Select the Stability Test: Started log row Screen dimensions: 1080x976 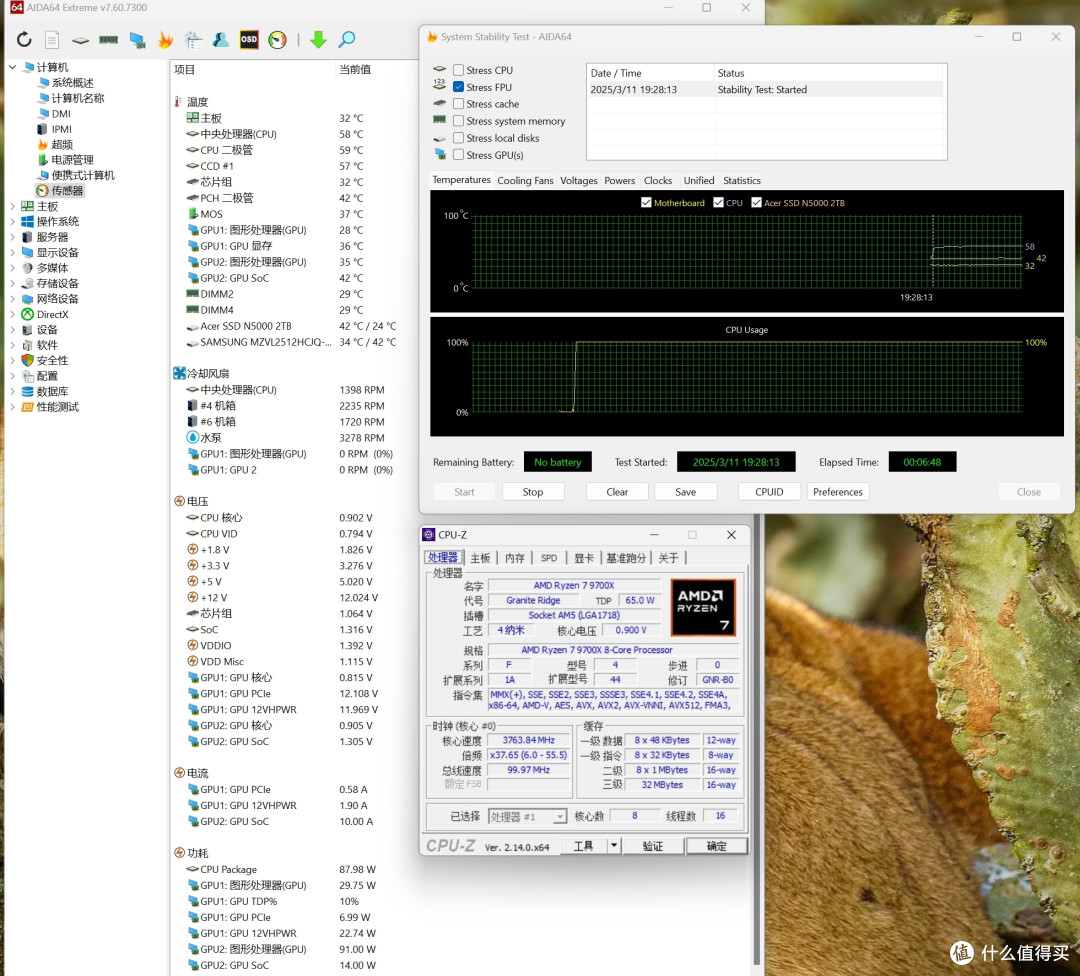tap(766, 90)
